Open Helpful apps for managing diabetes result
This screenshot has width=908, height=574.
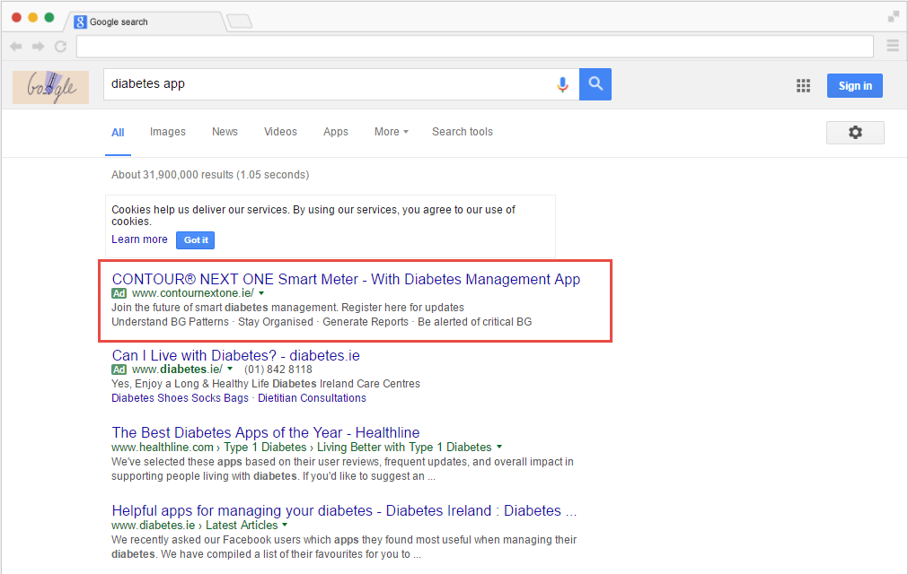(x=344, y=511)
